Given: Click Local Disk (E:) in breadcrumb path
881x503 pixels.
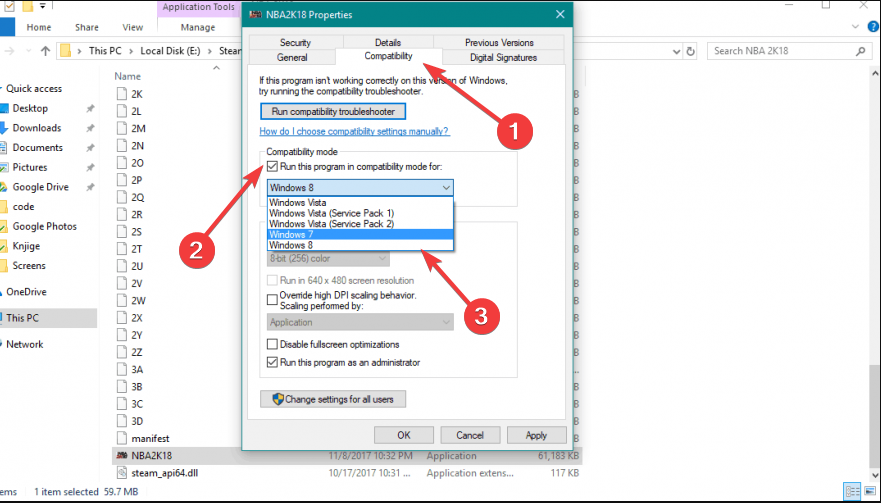Looking at the screenshot, I should (170, 51).
